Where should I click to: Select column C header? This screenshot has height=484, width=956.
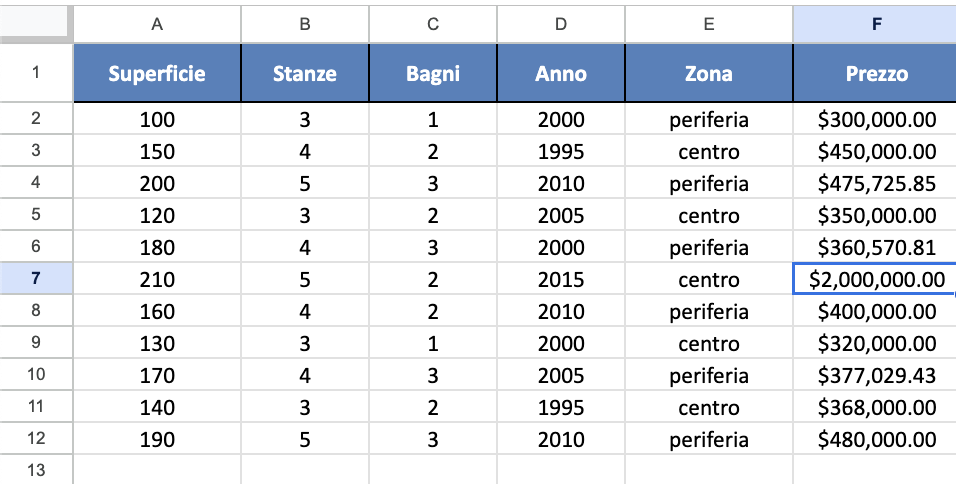(433, 24)
